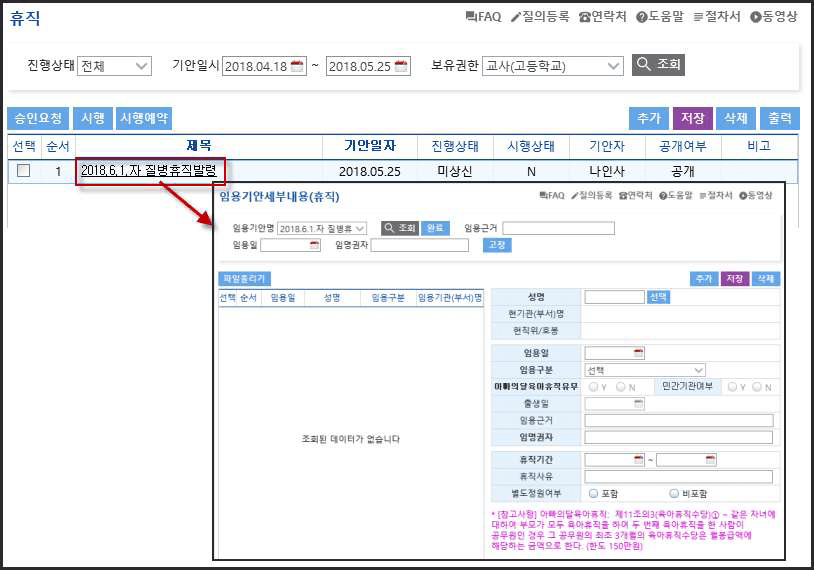Open calendar for end date 2018.05.25
814x570 pixels.
point(401,67)
